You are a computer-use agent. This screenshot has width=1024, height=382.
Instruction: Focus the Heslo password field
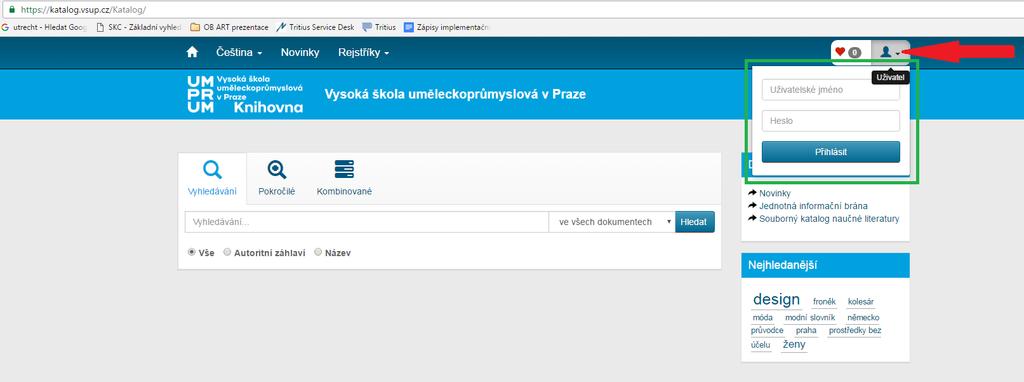pos(831,121)
